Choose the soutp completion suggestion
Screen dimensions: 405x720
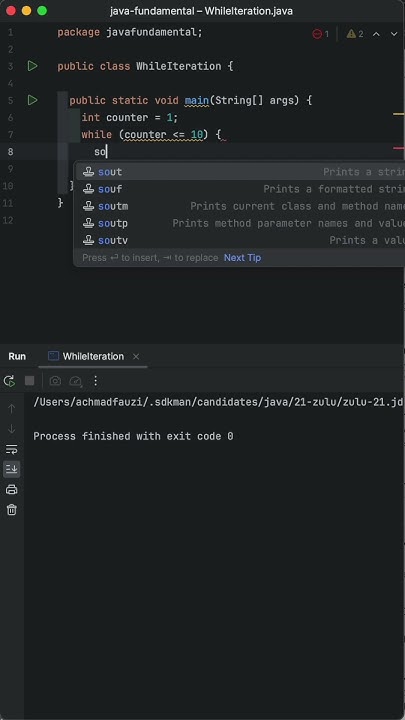[239, 223]
